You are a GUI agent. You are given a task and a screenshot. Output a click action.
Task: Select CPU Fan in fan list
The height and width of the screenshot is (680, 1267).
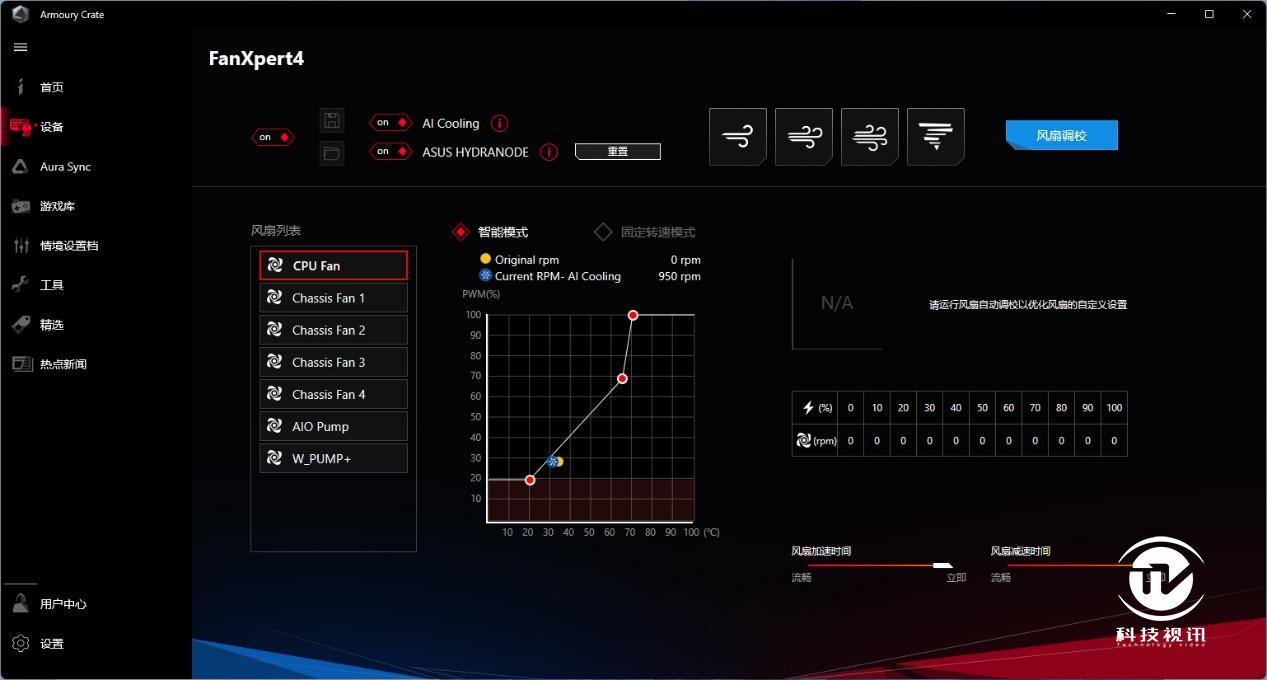pos(333,266)
